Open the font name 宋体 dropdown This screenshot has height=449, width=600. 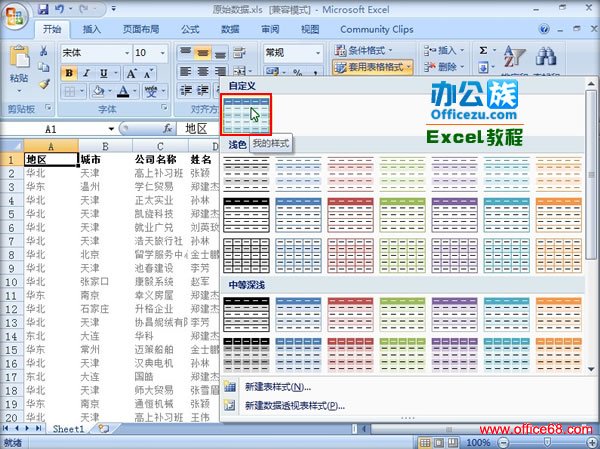(127, 53)
